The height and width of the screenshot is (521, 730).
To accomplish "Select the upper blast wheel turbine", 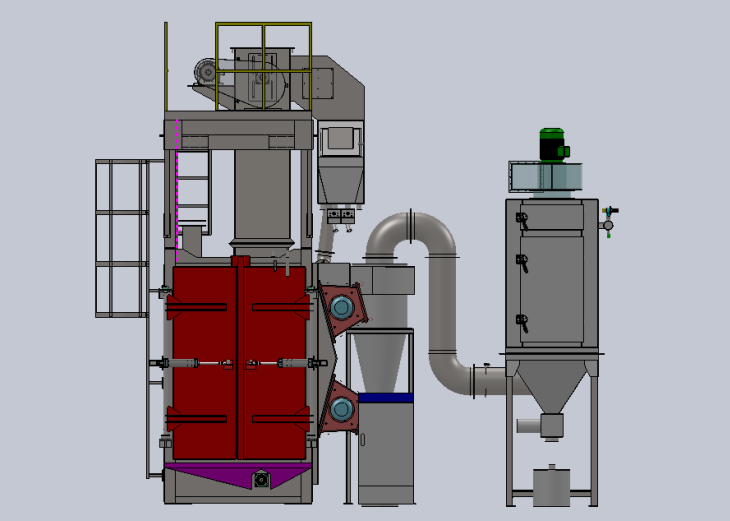I will pos(342,306).
